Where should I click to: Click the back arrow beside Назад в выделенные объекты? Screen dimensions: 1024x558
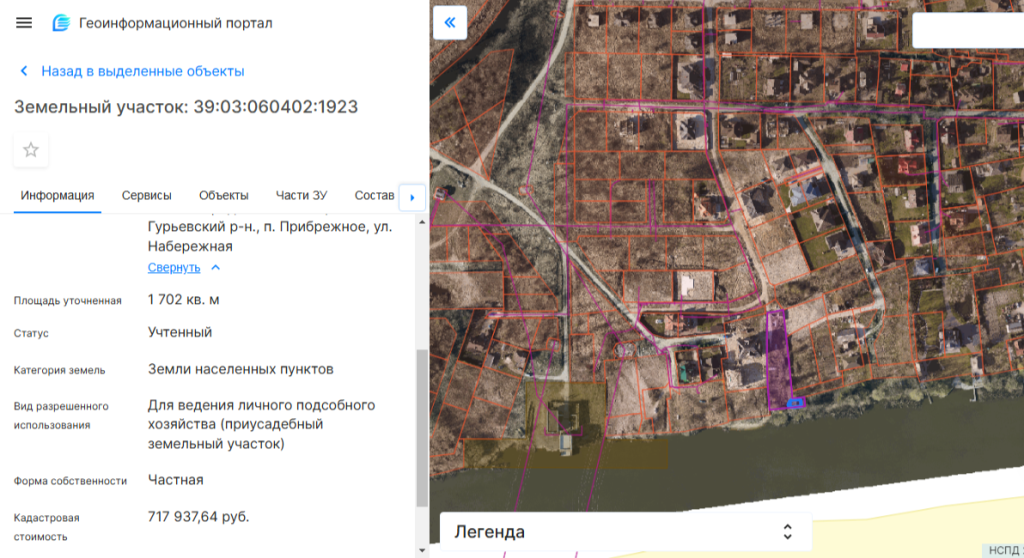coord(24,72)
